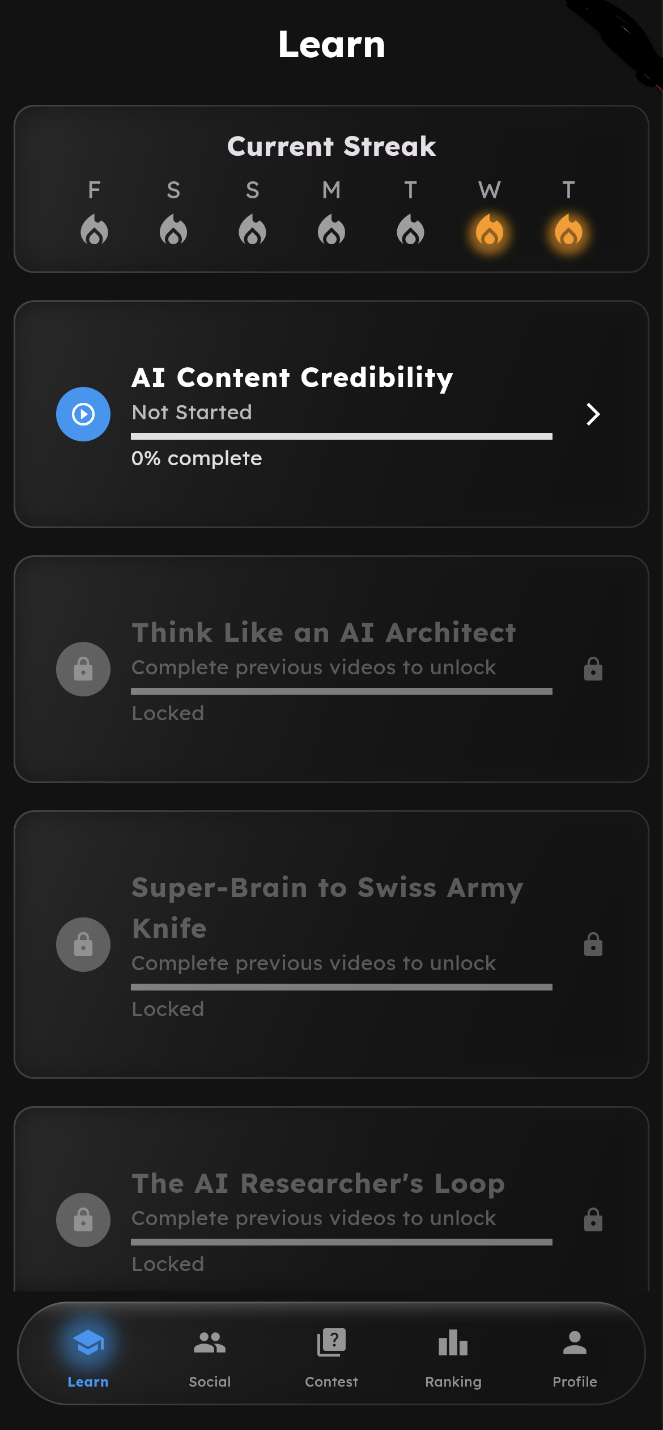Click Monday's unlit streak flame
This screenshot has width=663, height=1430.
pos(331,230)
